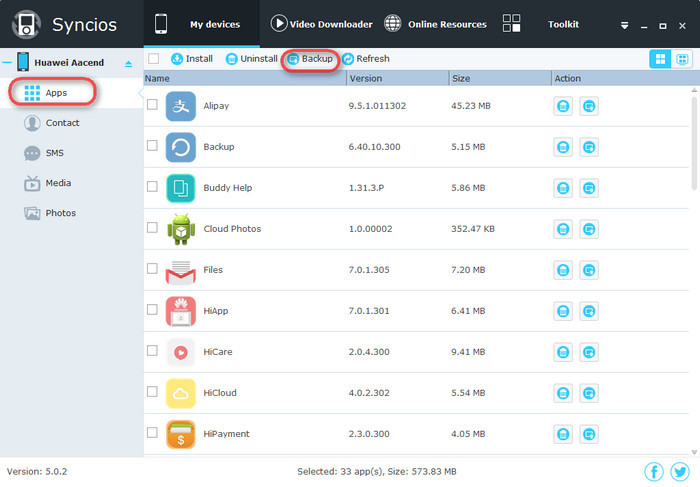The height and width of the screenshot is (487, 700).
Task: Check the Alipay checkbox
Action: pos(152,104)
